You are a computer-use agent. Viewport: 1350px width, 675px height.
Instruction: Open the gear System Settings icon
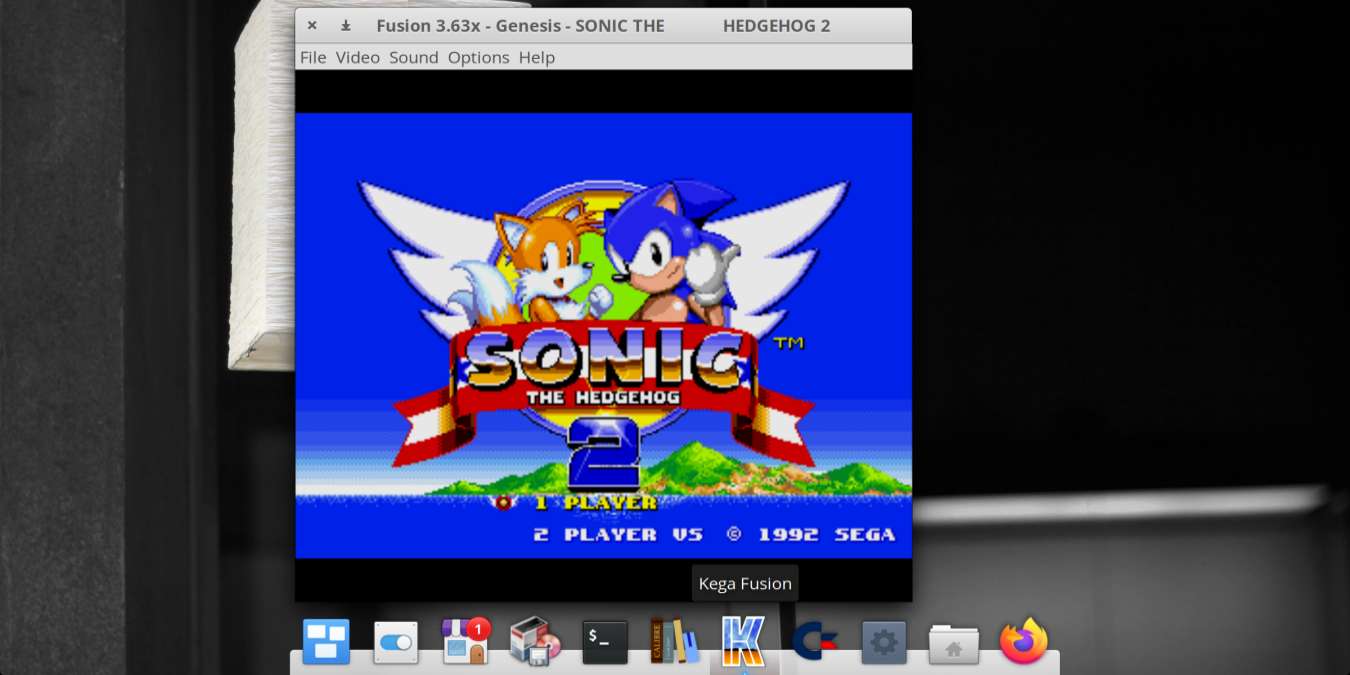click(x=884, y=642)
